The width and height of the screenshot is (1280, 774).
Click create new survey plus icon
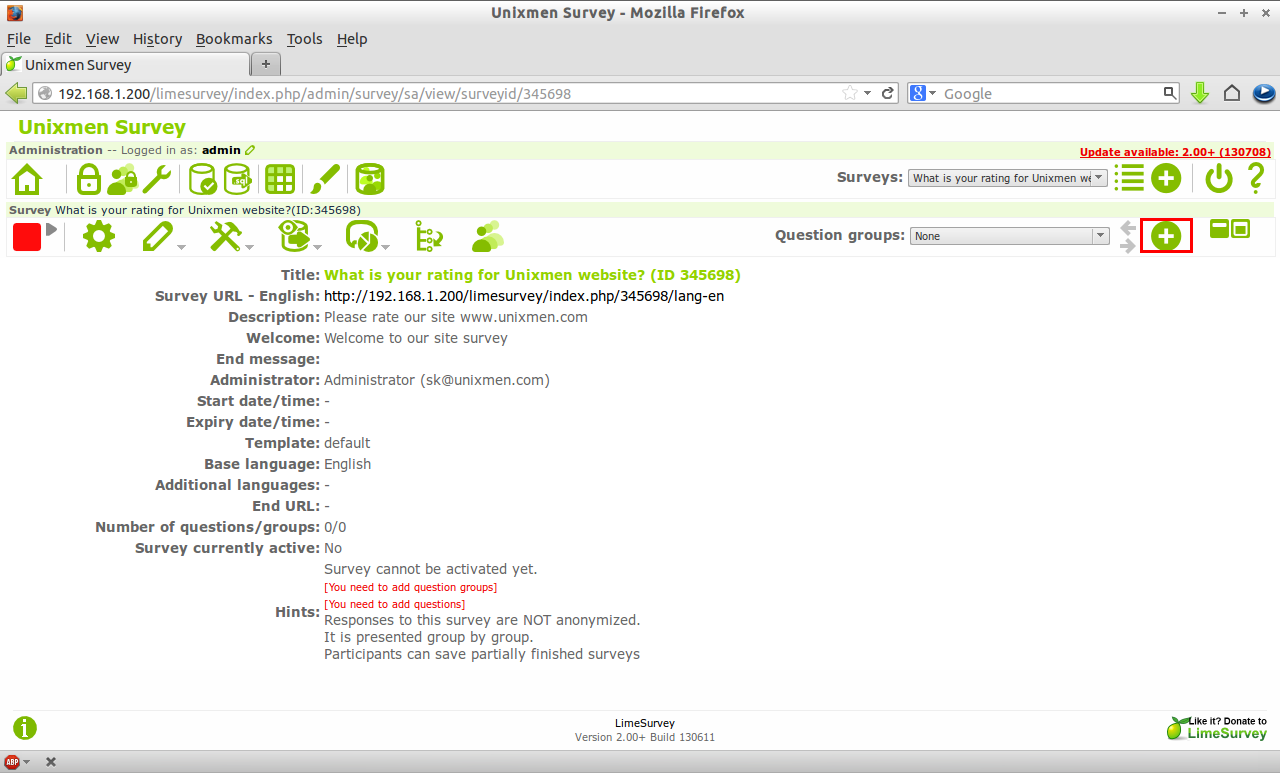coord(1166,179)
